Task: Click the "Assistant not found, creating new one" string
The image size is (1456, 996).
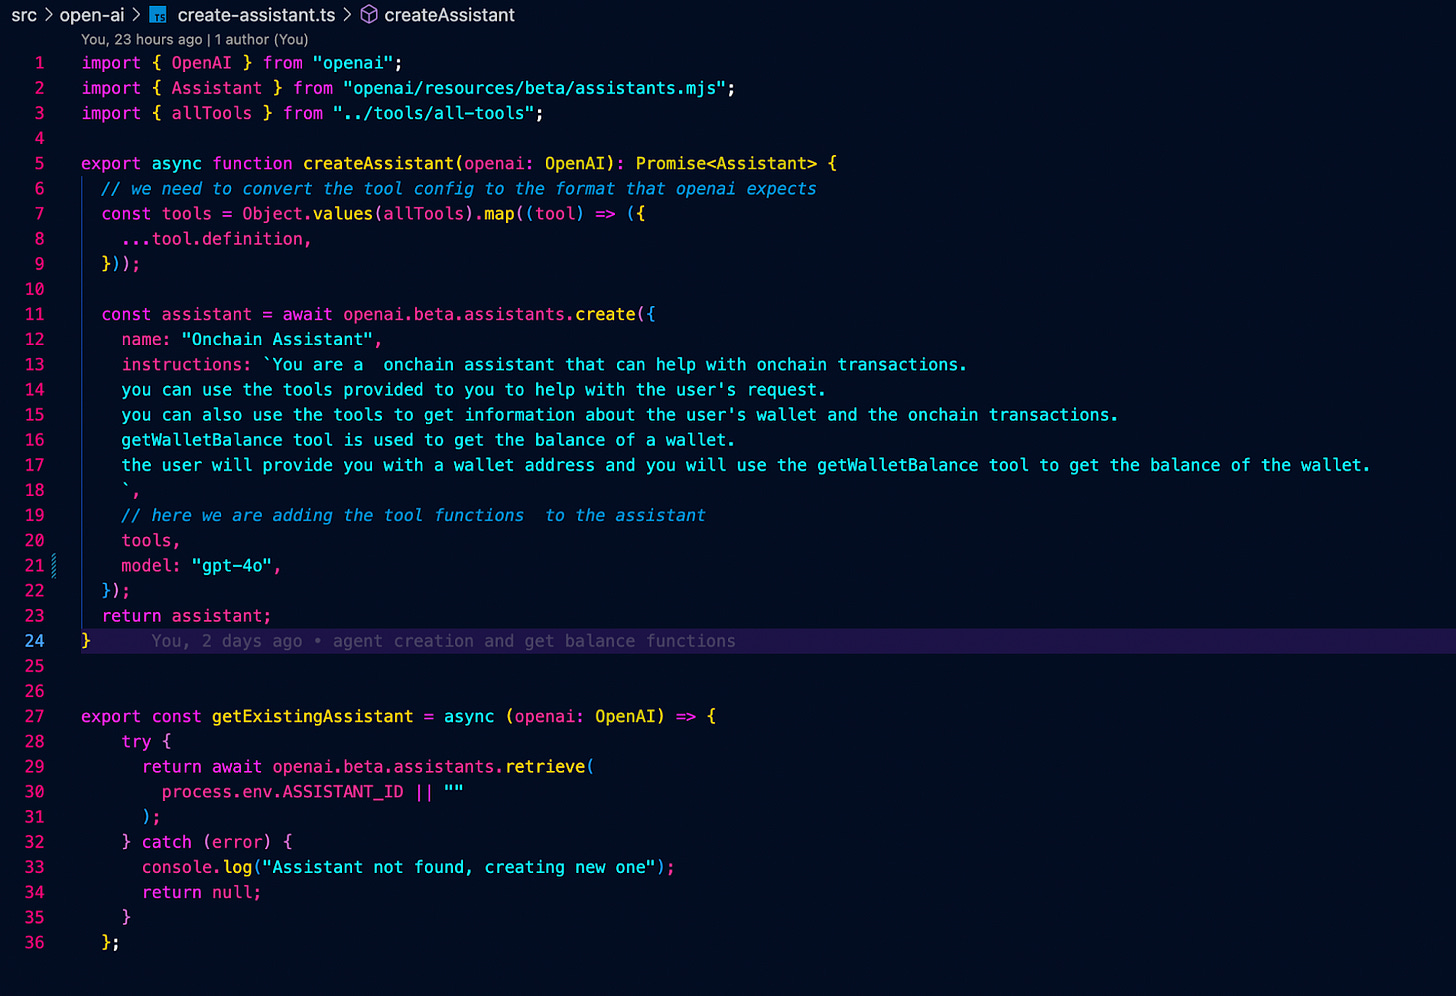Action: click(x=459, y=867)
